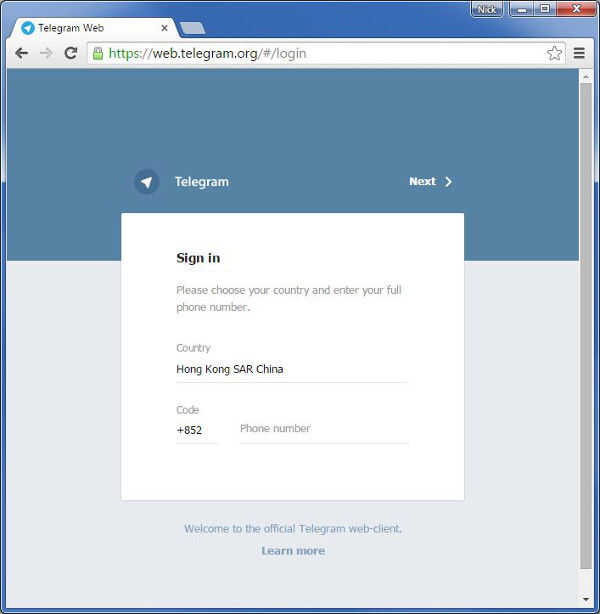This screenshot has height=614, width=600.
Task: Focus the Phone number input field
Action: [324, 429]
